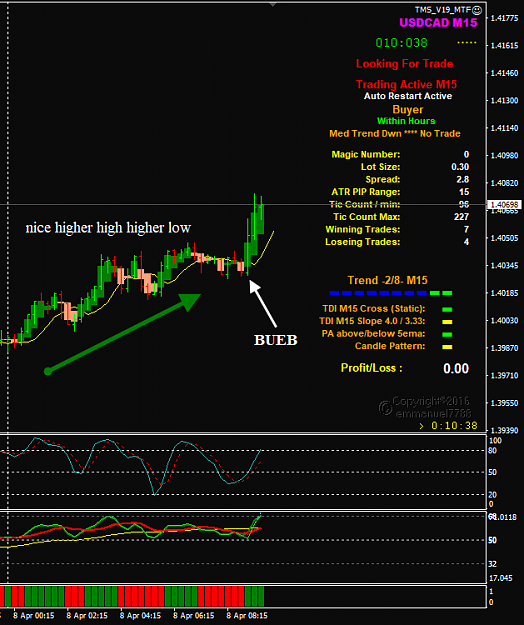Click the '1.40185' price scale label
This screenshot has height=625, width=524.
pos(504,293)
